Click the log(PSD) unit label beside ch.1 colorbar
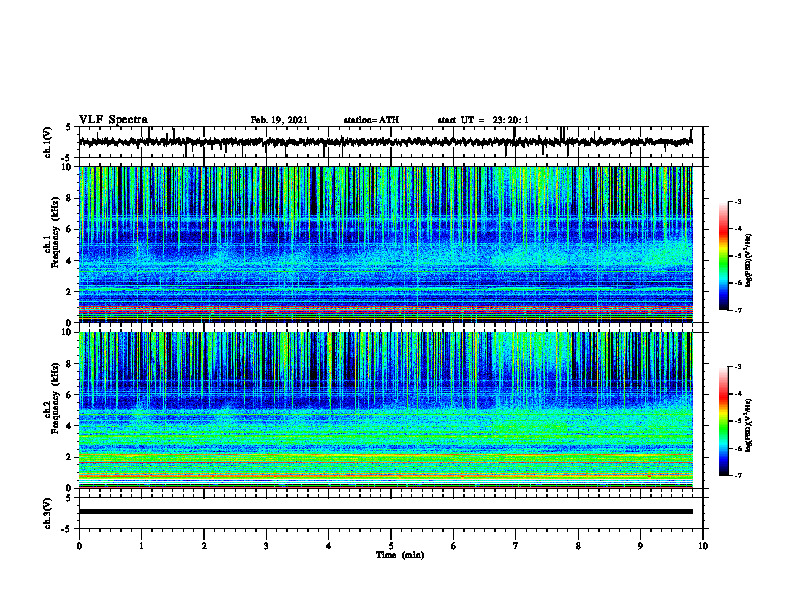 [x=749, y=261]
